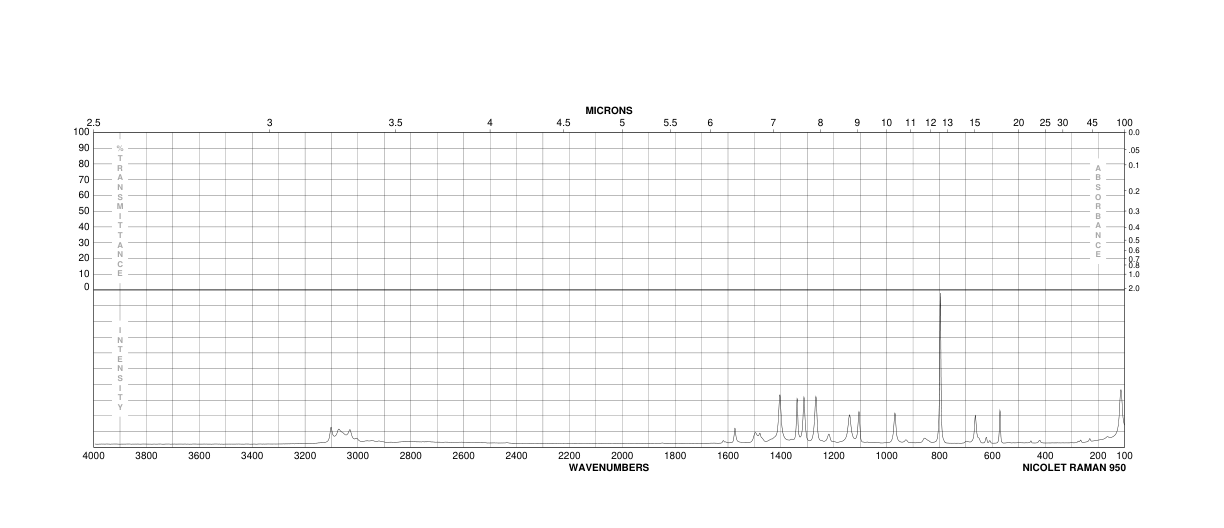This screenshot has width=1224, height=528.
Task: Click the 800 wavenumber axis label
Action: pyautogui.click(x=939, y=457)
